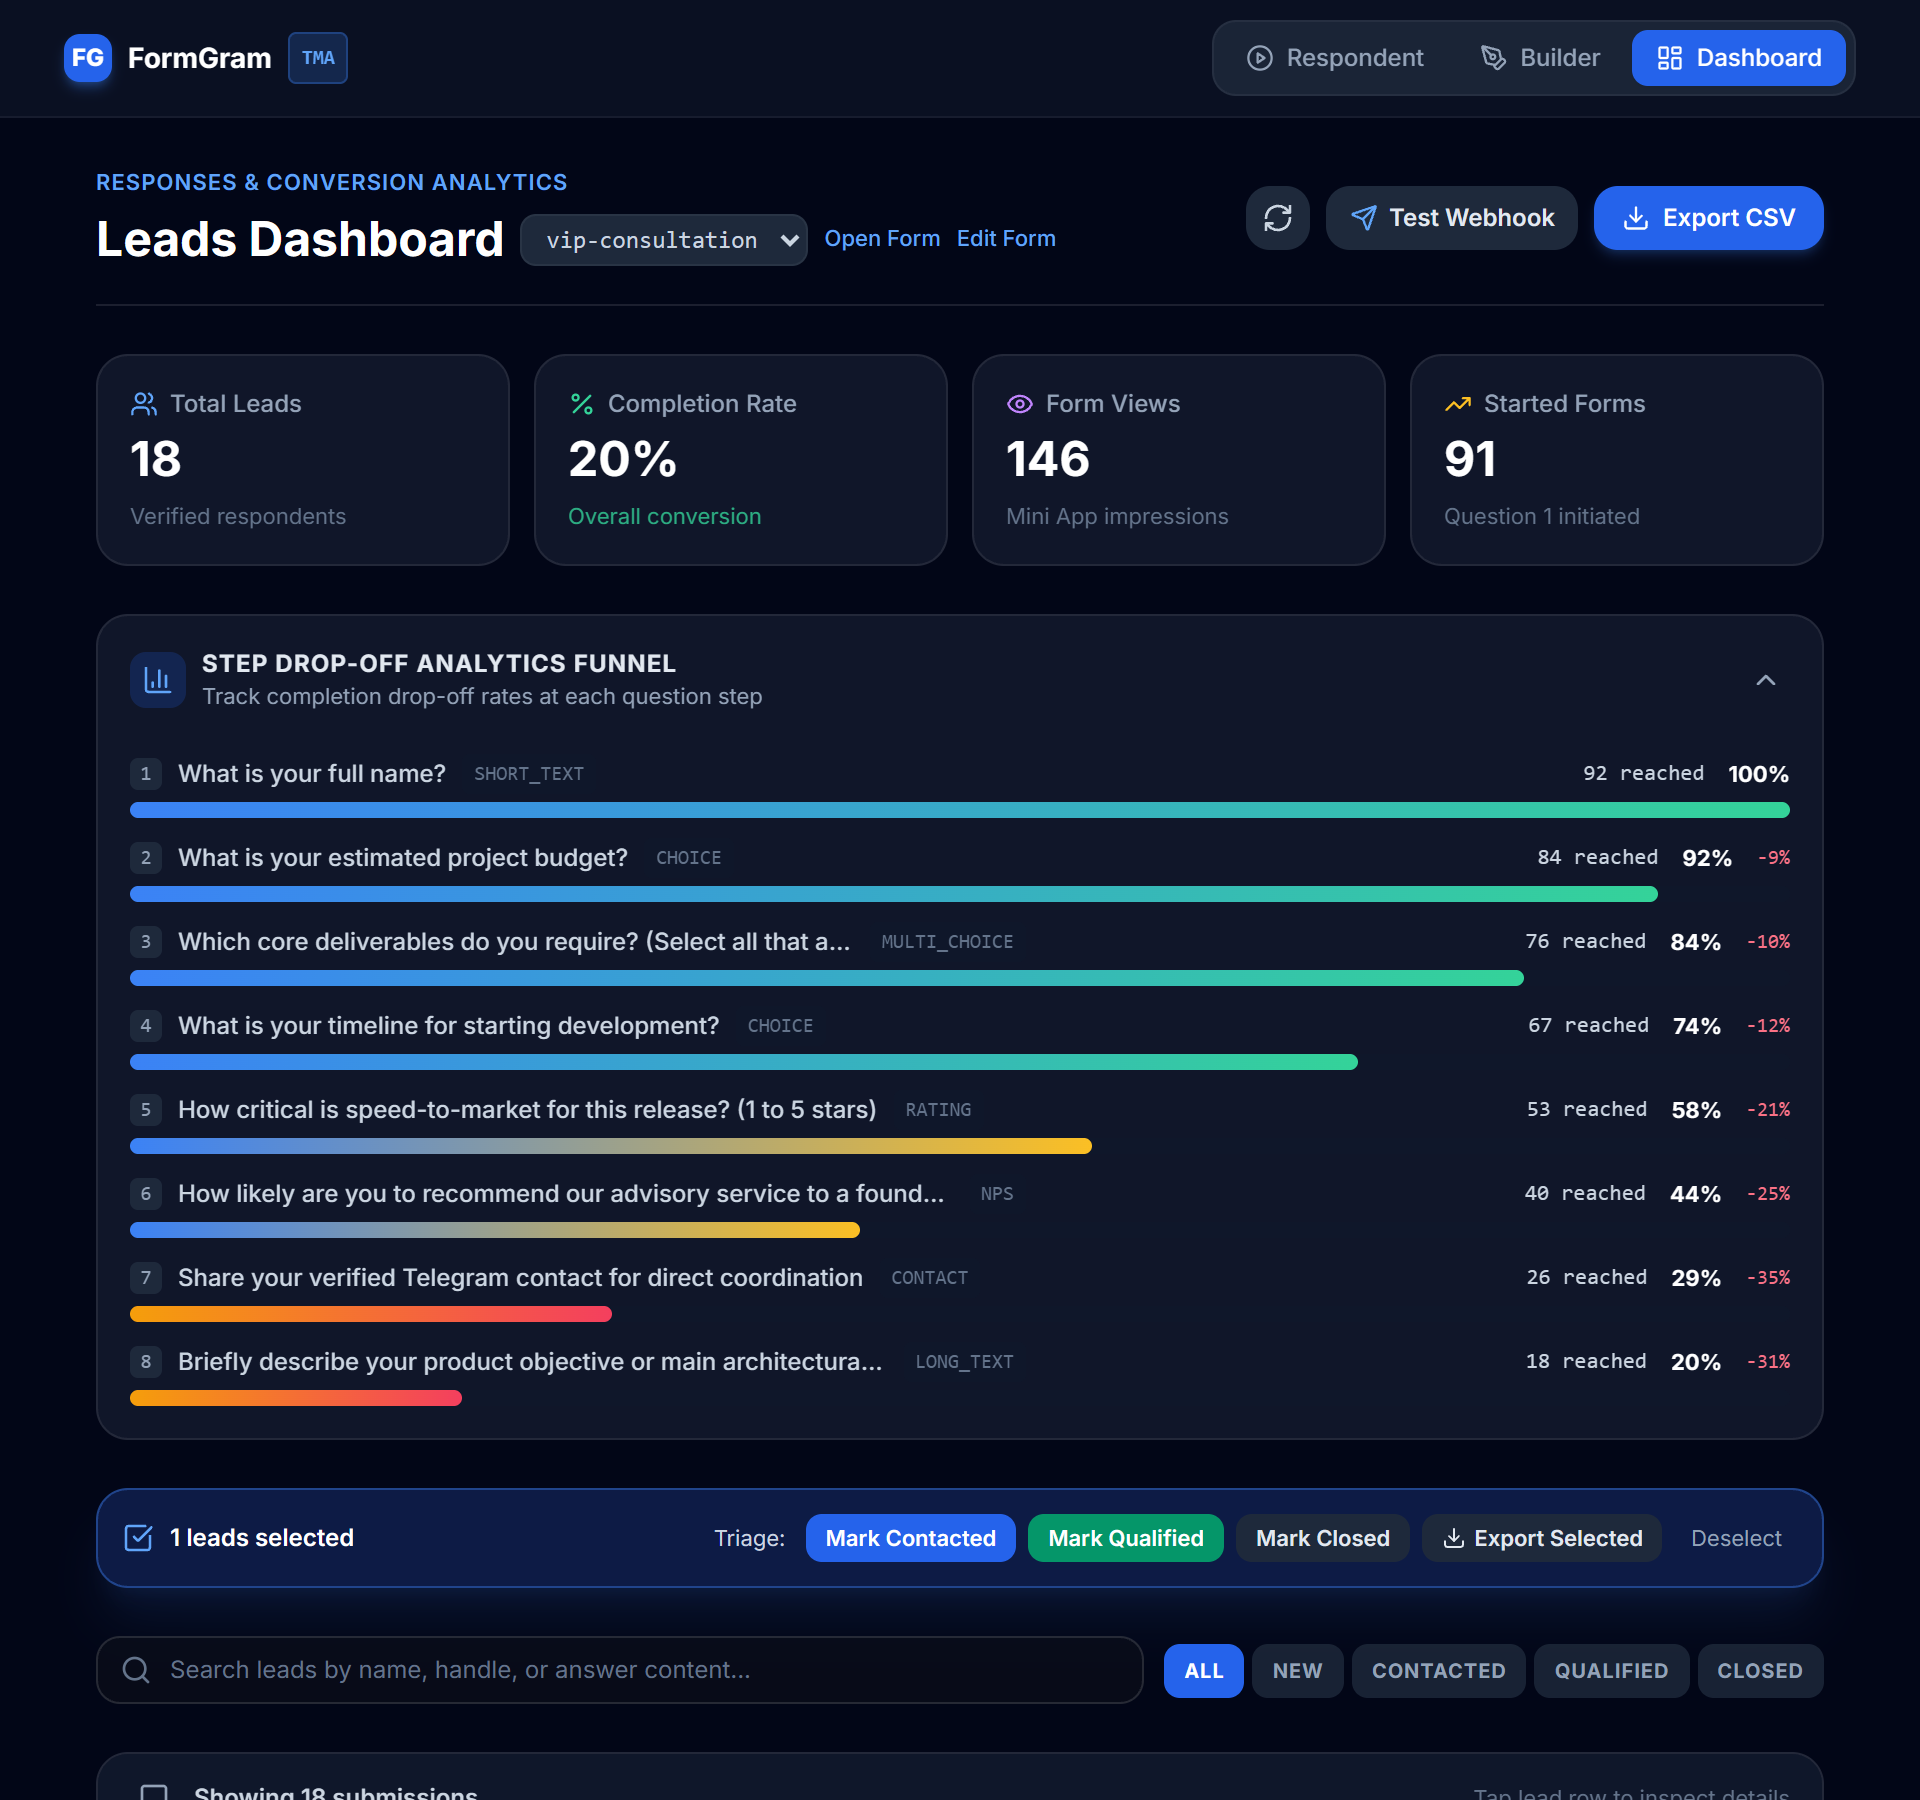The width and height of the screenshot is (1920, 1800).
Task: Click the refresh data icon button
Action: pyautogui.click(x=1278, y=218)
